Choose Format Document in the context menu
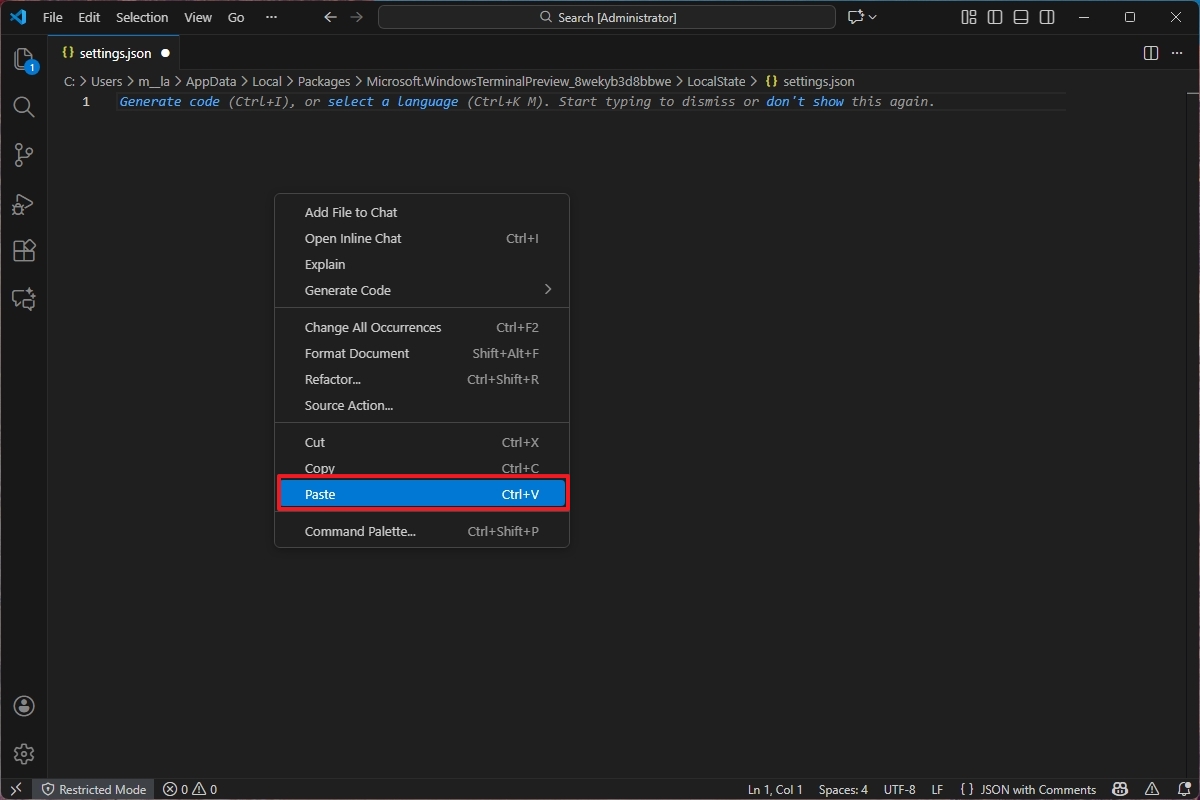Viewport: 1200px width, 800px height. pyautogui.click(x=357, y=353)
